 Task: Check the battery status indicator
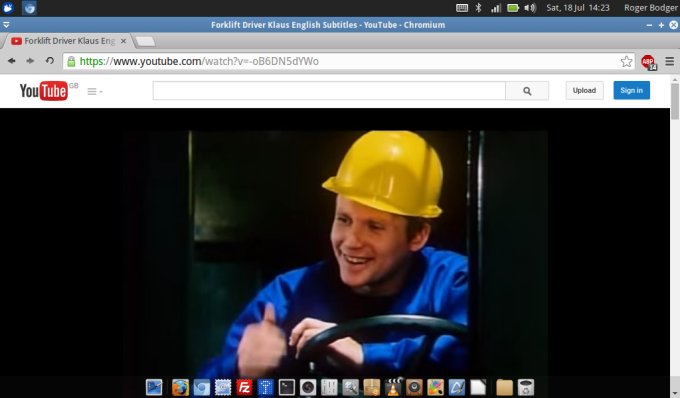(x=513, y=7)
